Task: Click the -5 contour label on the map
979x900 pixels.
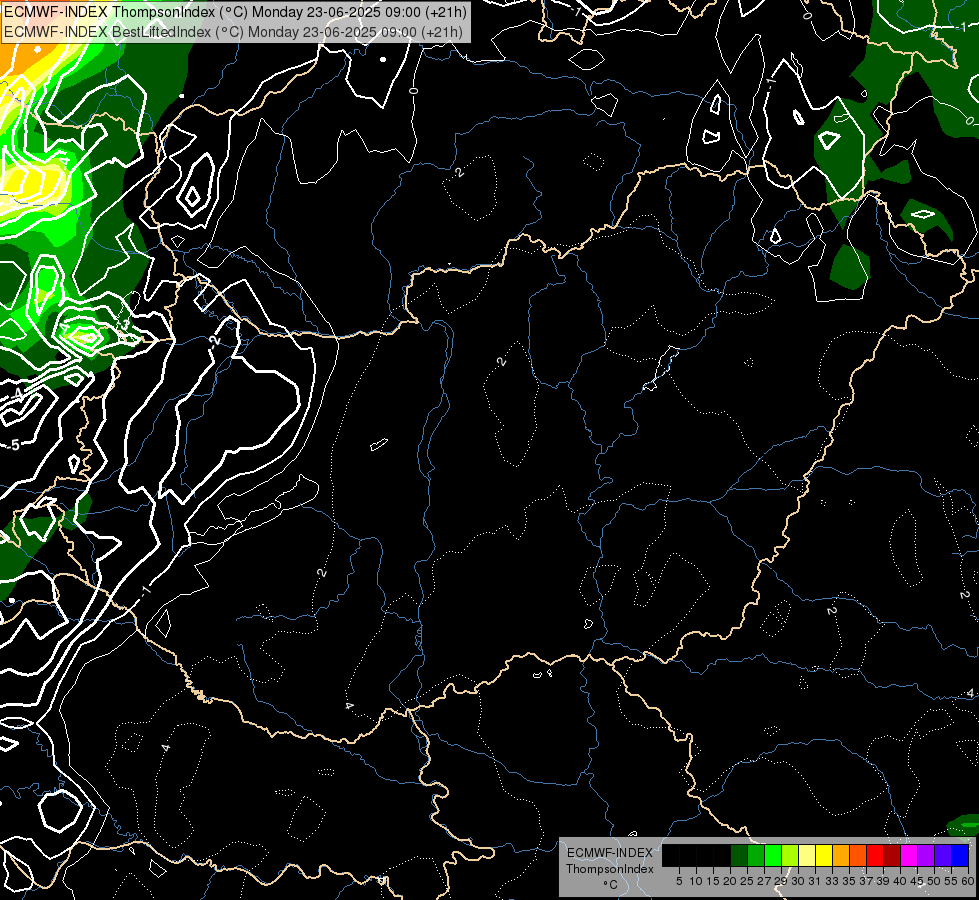Action: [x=14, y=445]
